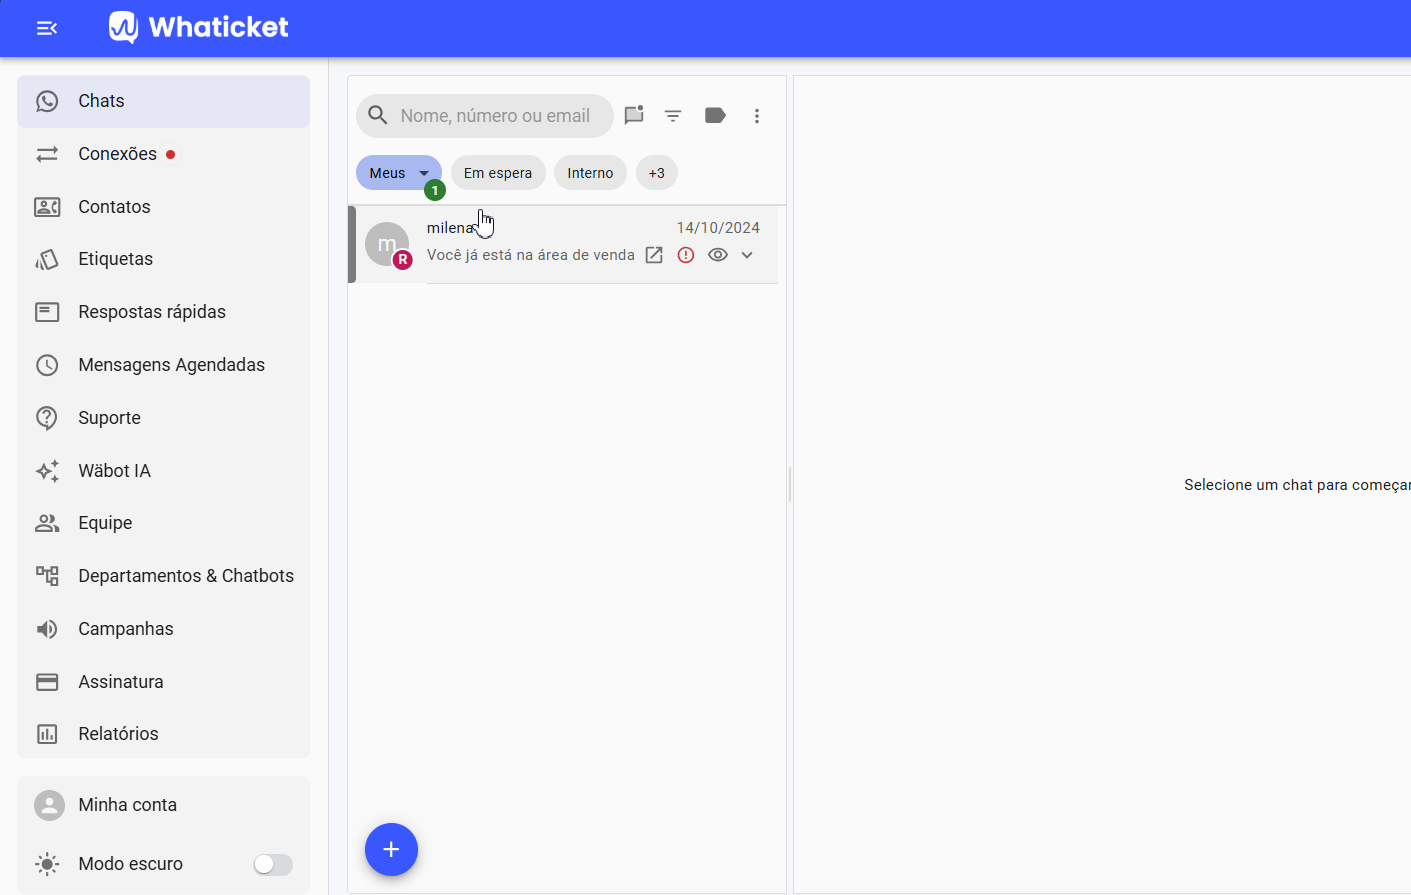The image size is (1411, 895).
Task: Open Minha conta
Action: click(163, 805)
